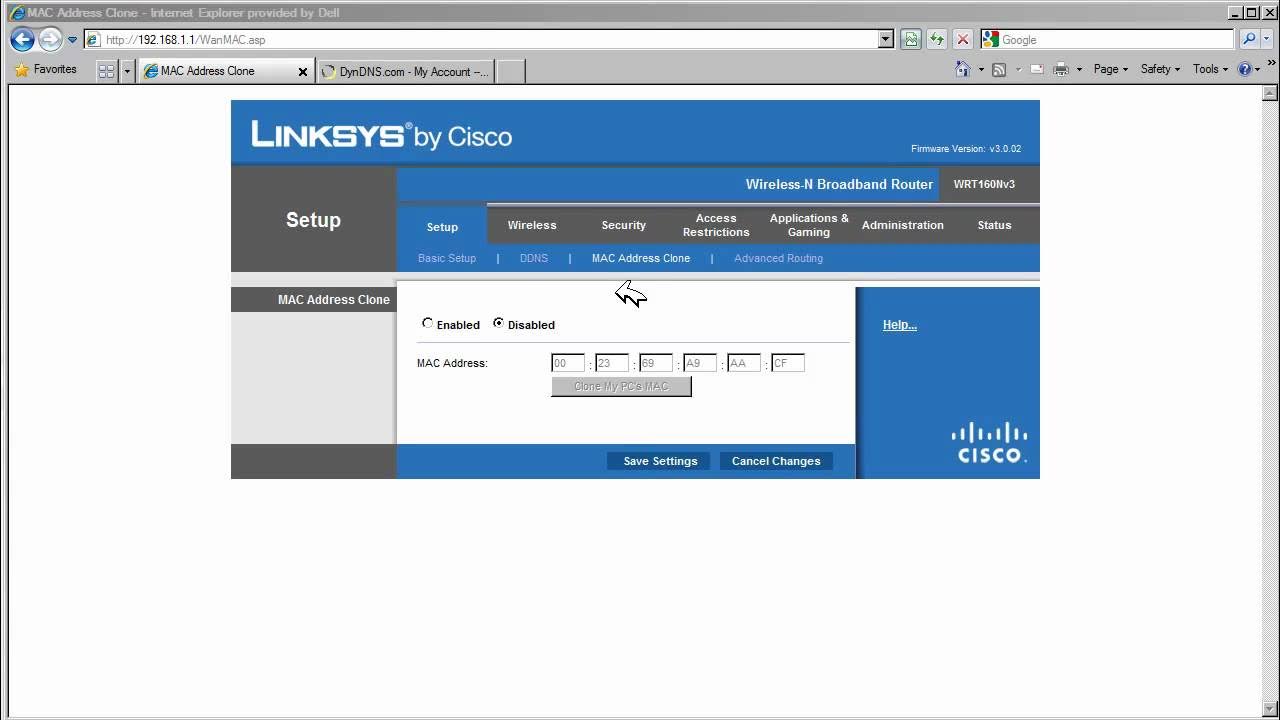Click the Home icon in command bar
The height and width of the screenshot is (720, 1280).
pos(962,69)
